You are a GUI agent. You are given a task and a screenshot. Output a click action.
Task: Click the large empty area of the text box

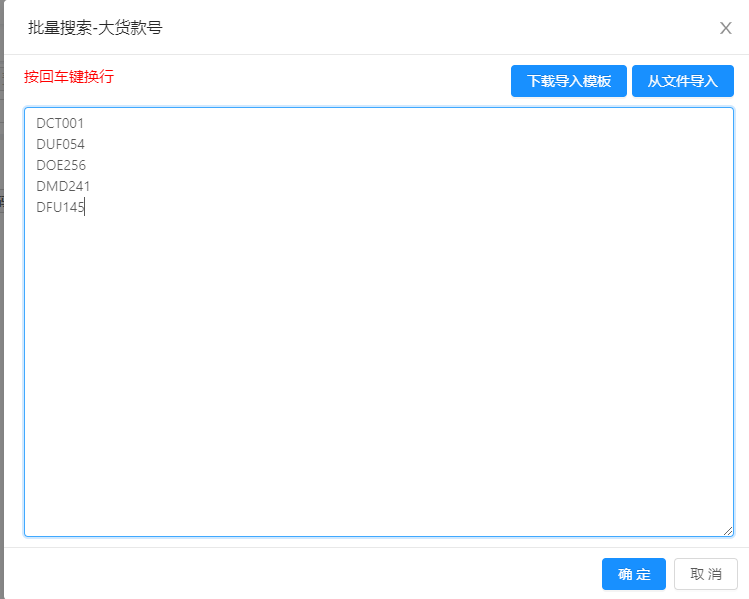[x=380, y=380]
